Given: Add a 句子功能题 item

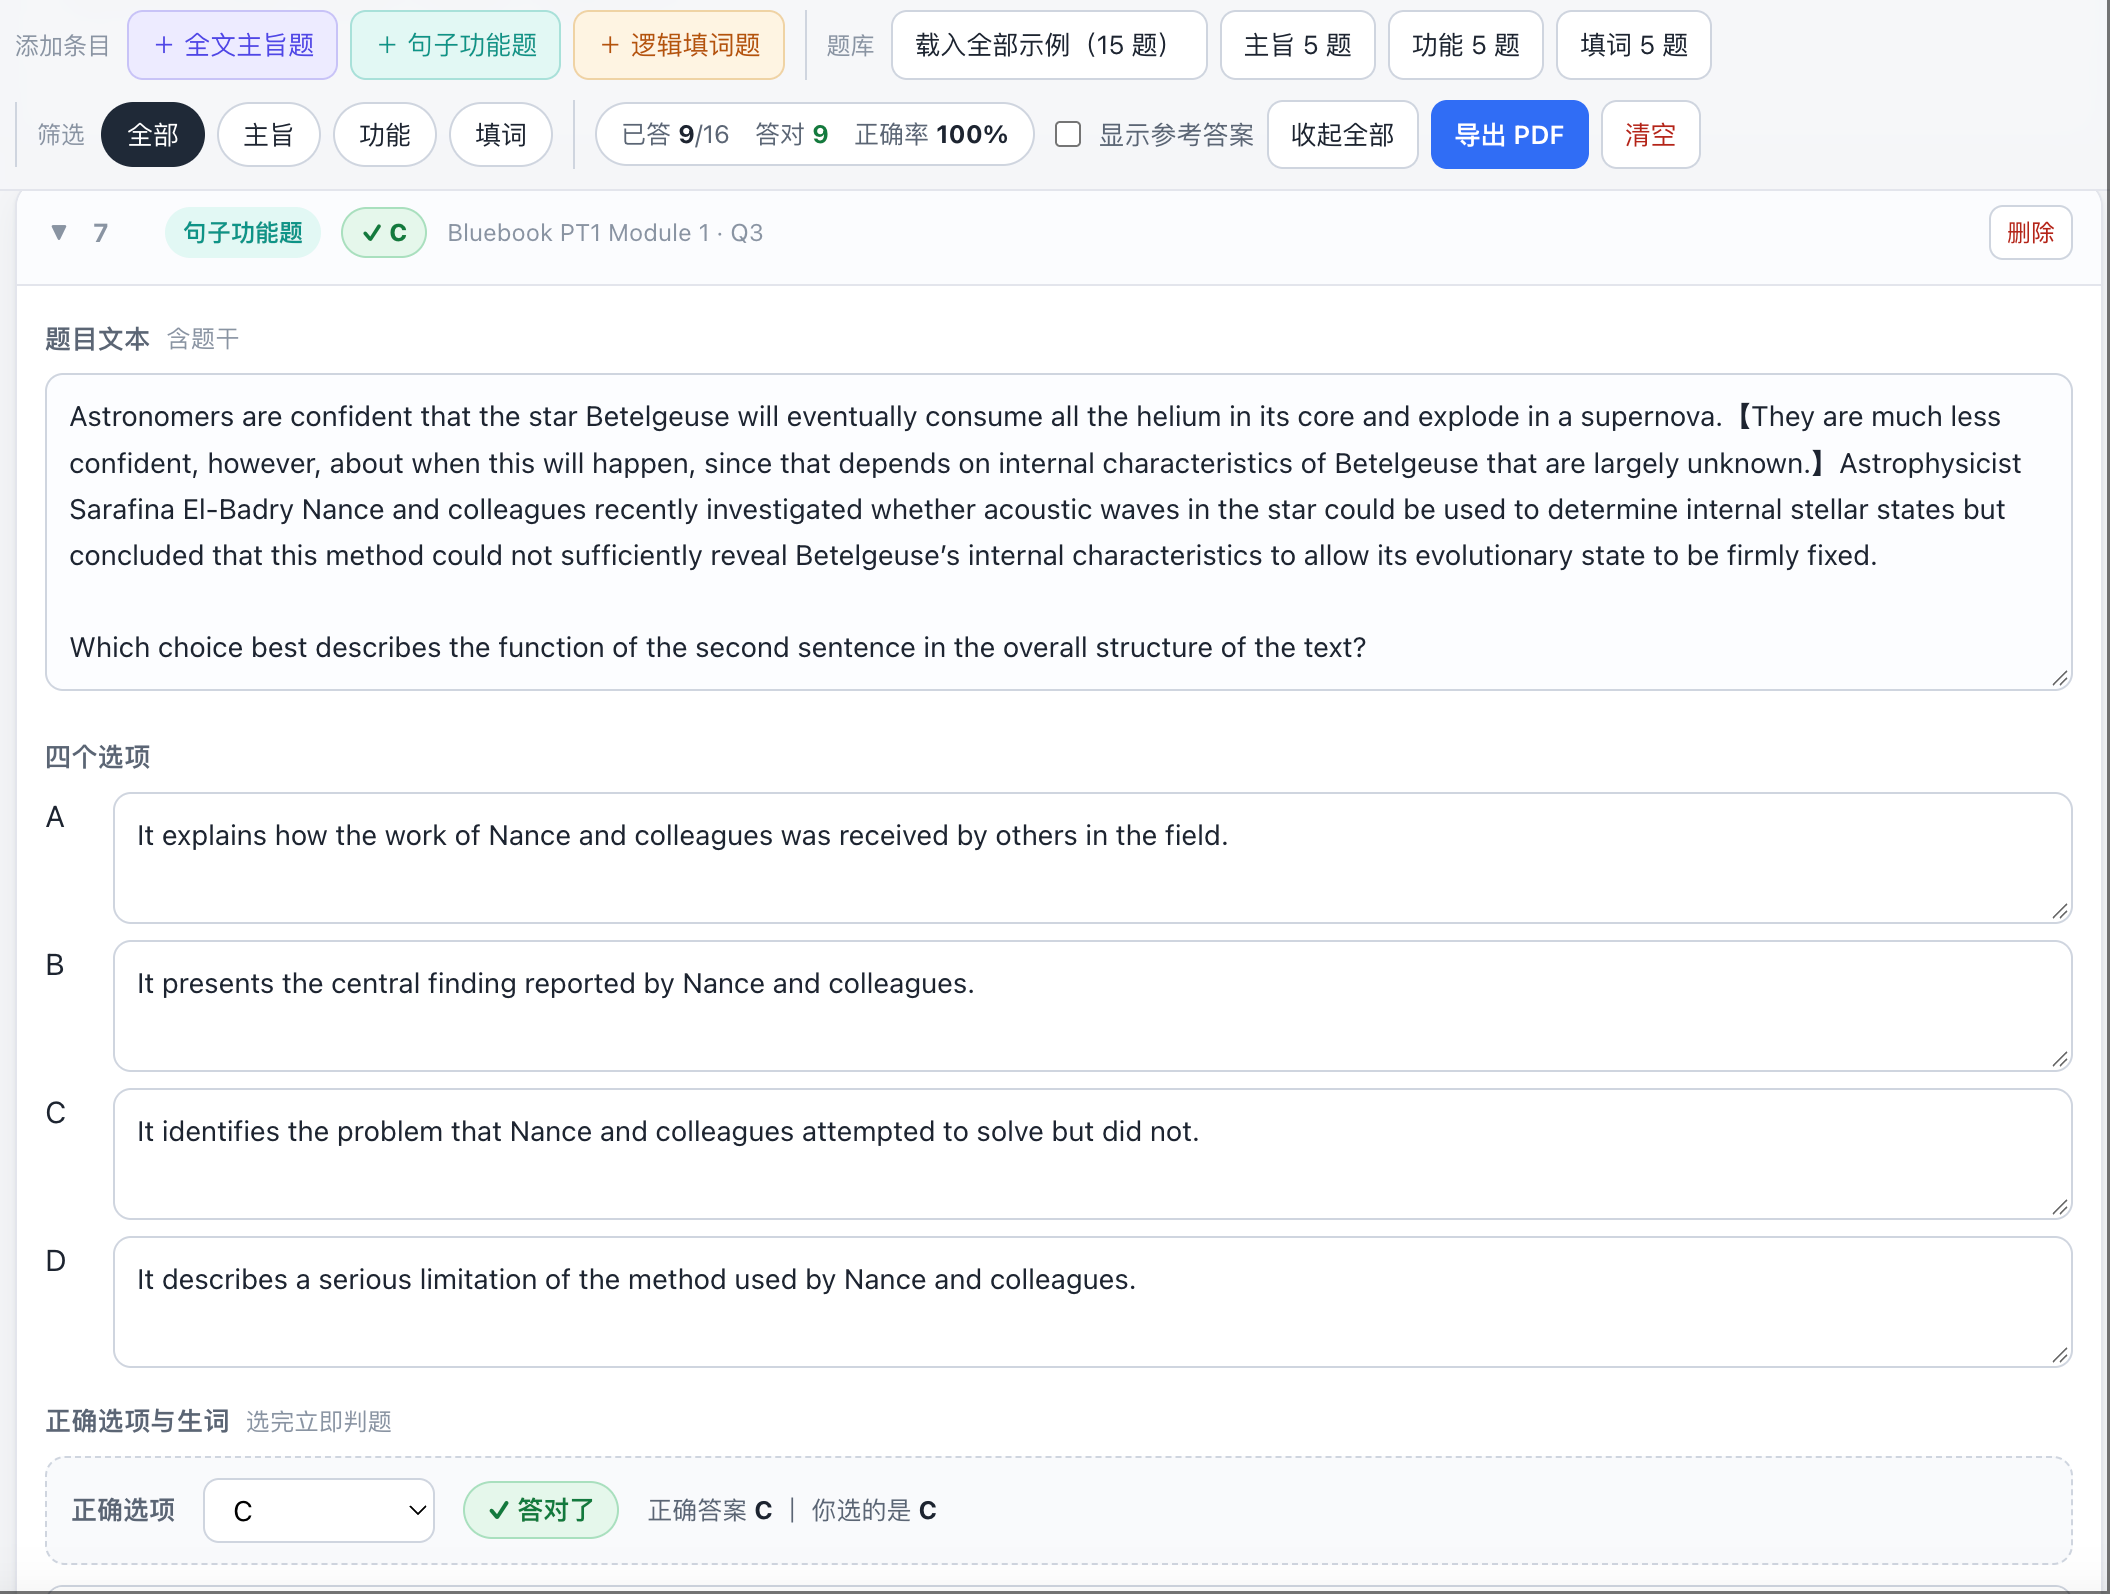Looking at the screenshot, I should pyautogui.click(x=456, y=45).
